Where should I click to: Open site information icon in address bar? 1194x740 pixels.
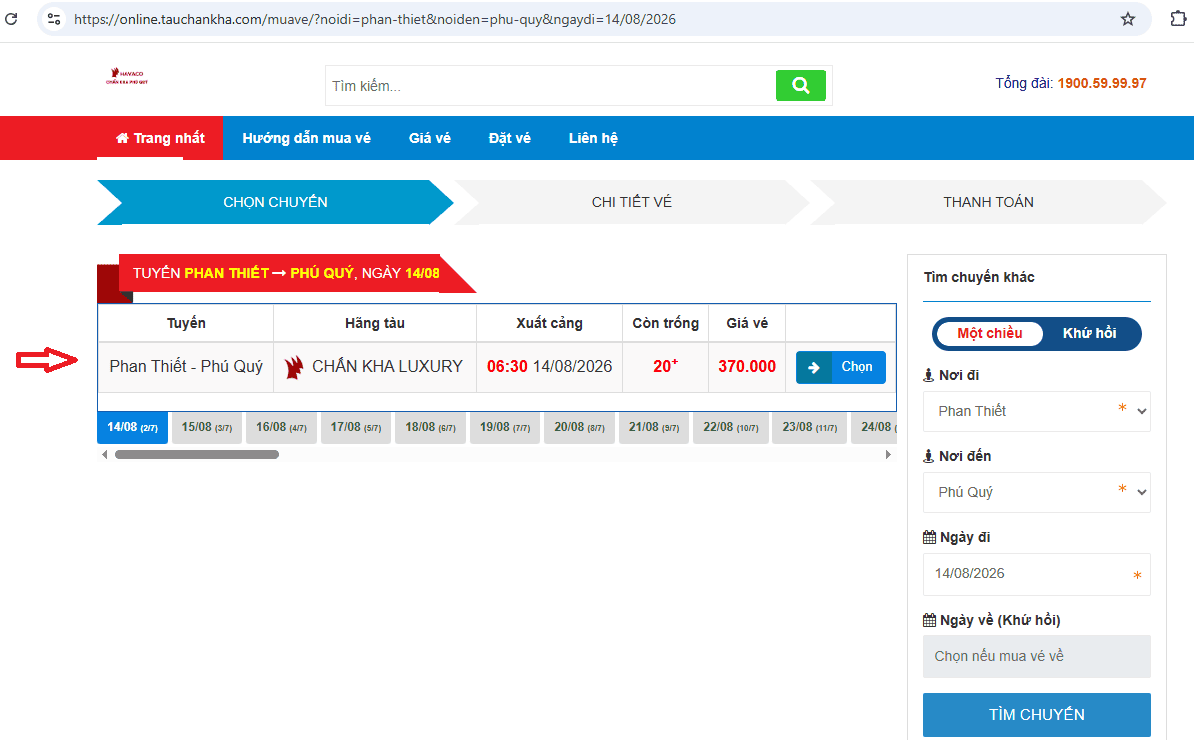53,19
